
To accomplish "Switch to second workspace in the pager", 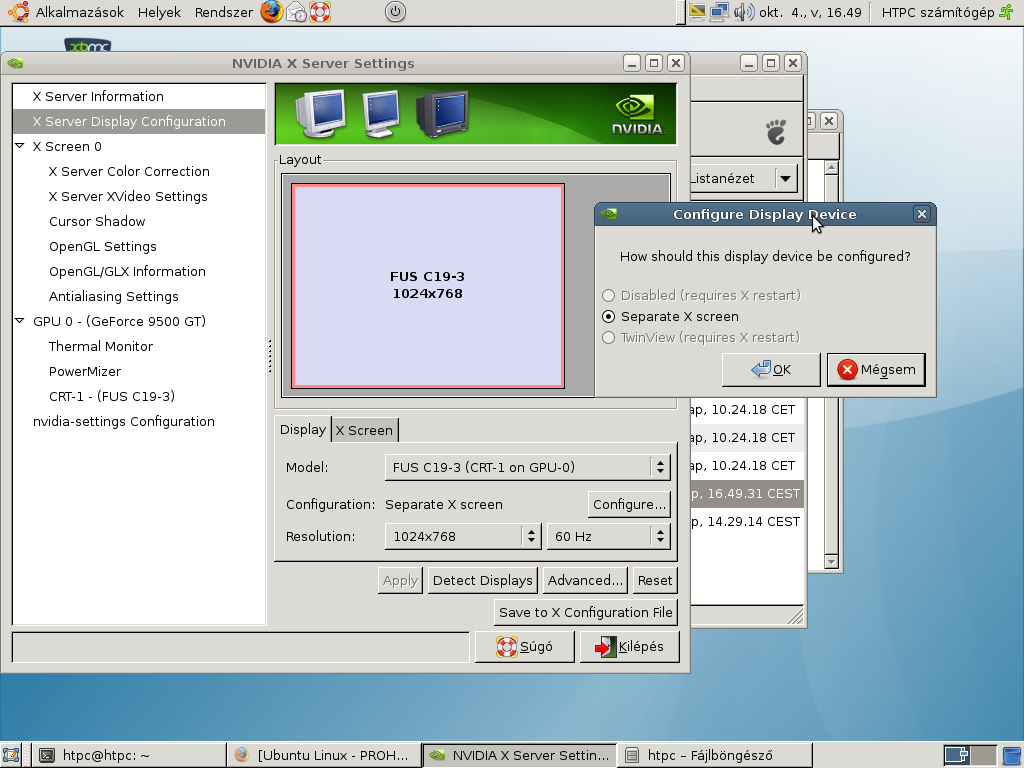I will click(x=984, y=756).
